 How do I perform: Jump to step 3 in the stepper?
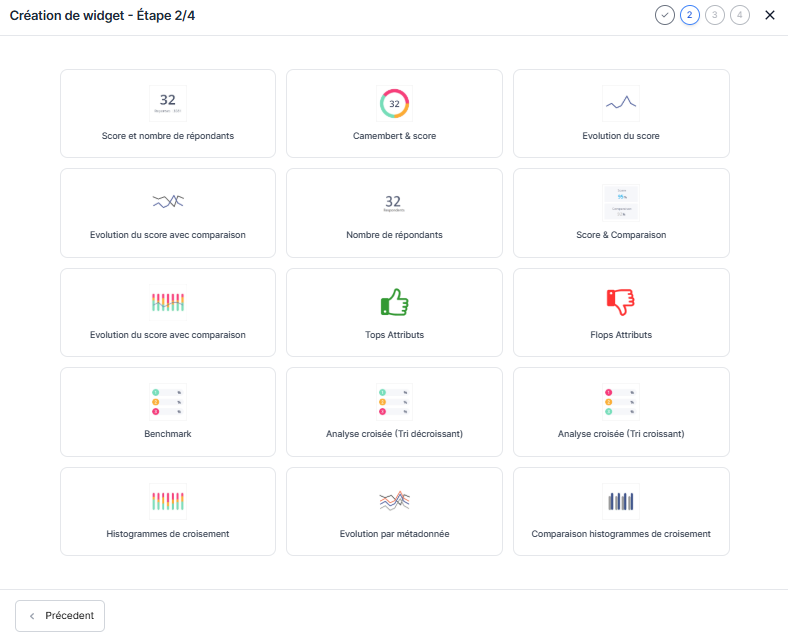click(x=715, y=15)
